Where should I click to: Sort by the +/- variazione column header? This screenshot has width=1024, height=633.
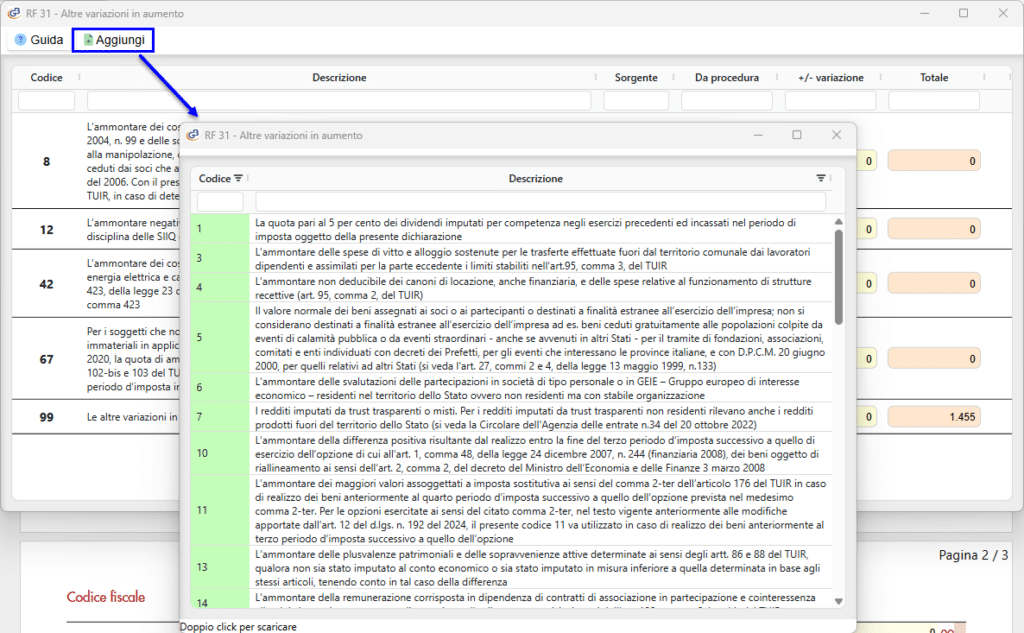(830, 78)
